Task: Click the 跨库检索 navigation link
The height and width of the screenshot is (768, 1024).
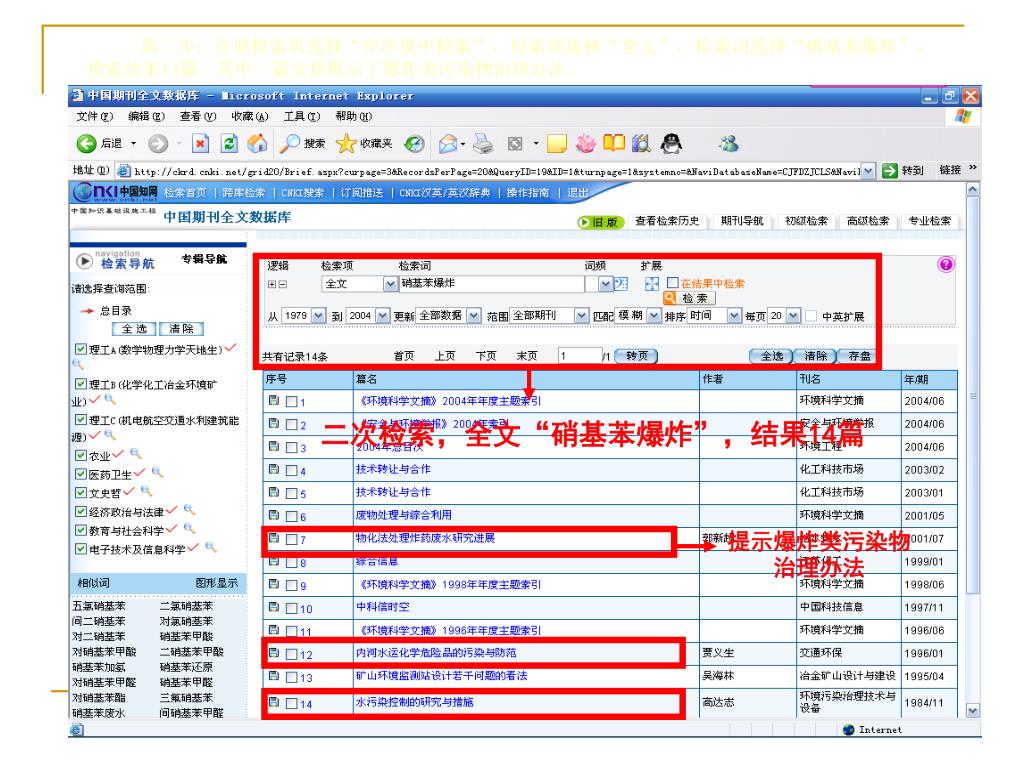Action: (x=244, y=193)
